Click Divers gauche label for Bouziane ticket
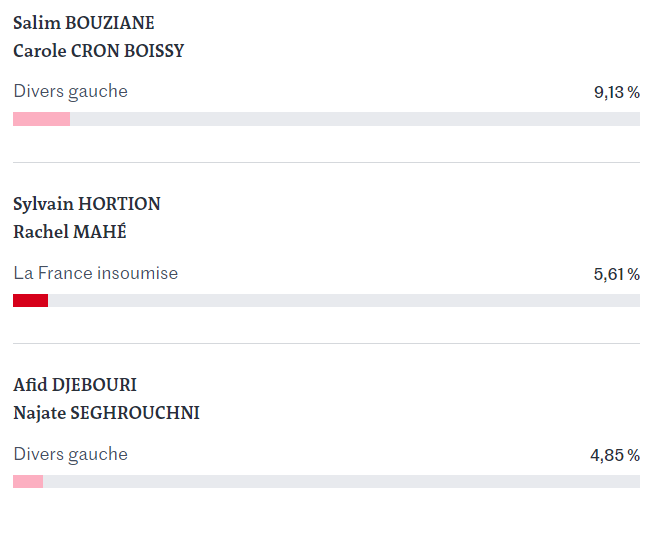The image size is (672, 547). point(71,92)
